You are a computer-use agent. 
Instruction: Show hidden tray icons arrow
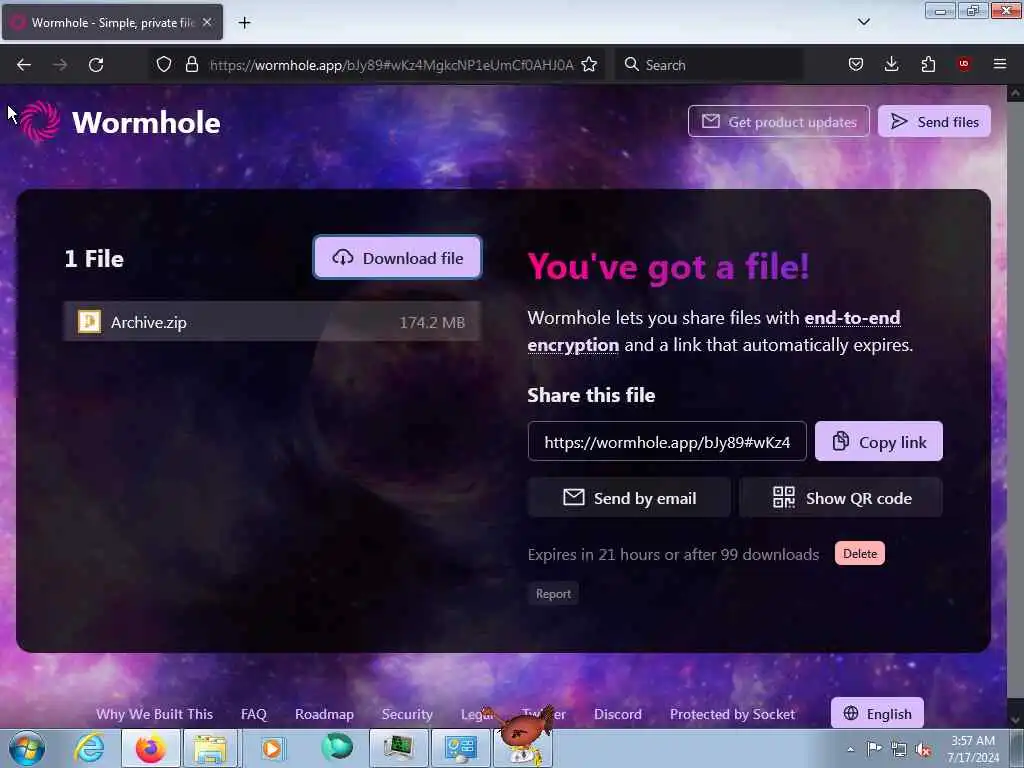coord(850,749)
